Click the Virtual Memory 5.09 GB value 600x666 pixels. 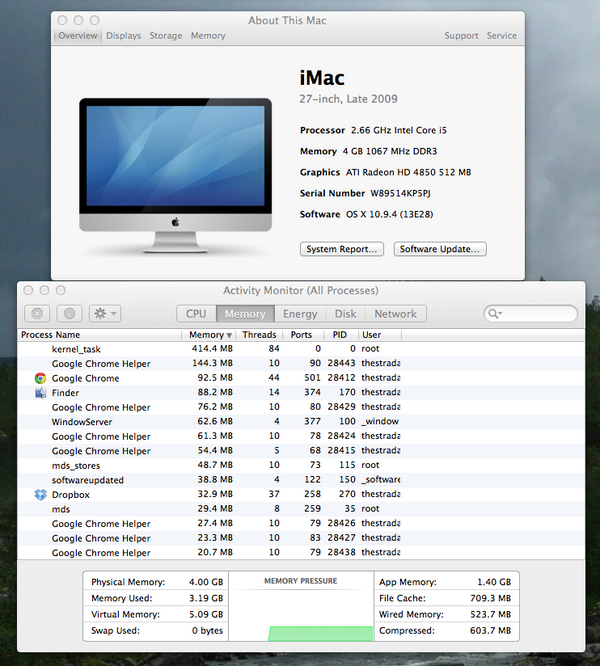click(x=206, y=614)
